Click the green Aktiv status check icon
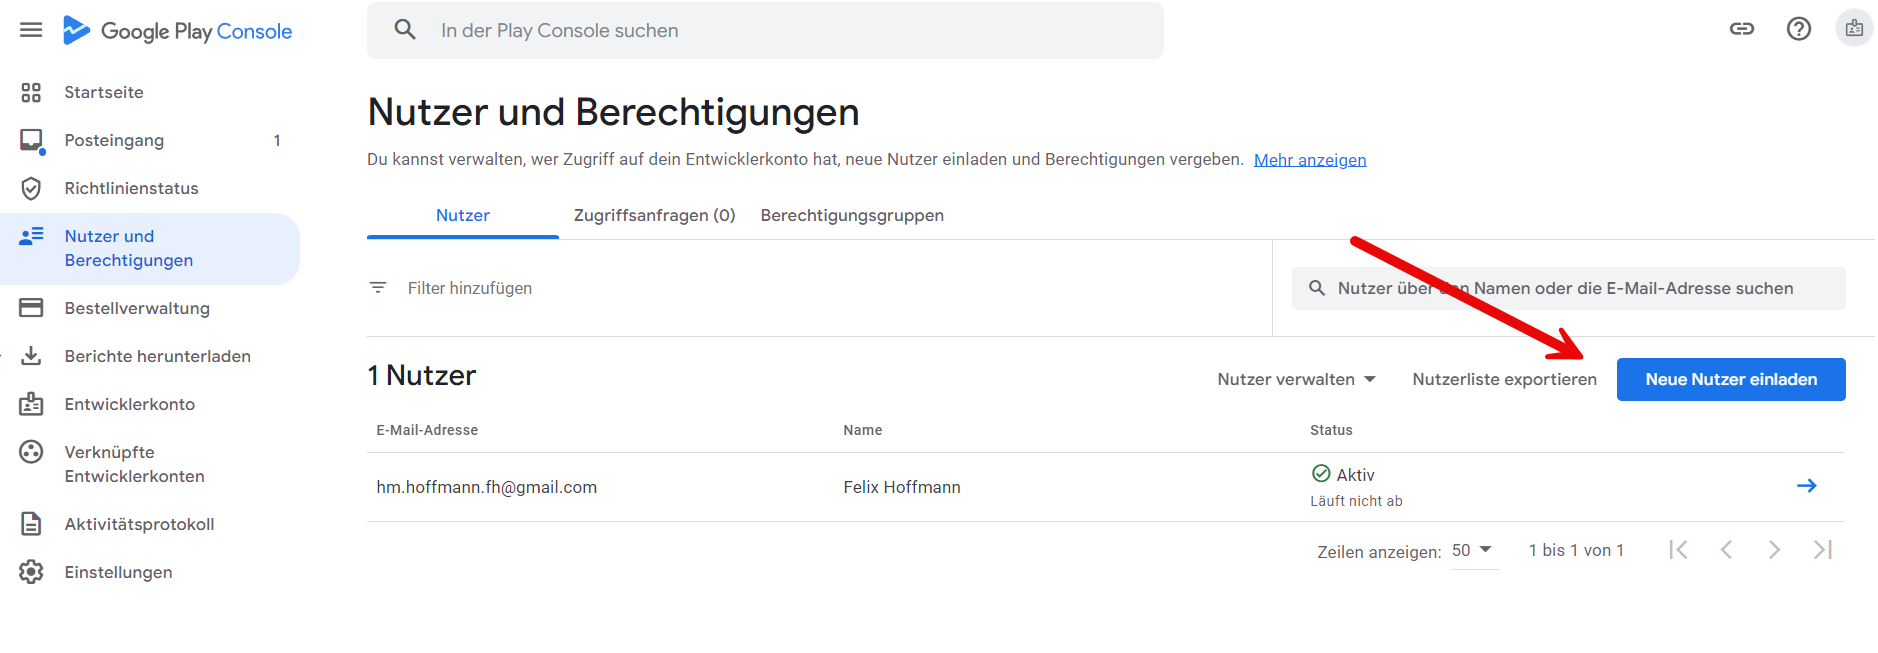The height and width of the screenshot is (653, 1878). [1321, 474]
